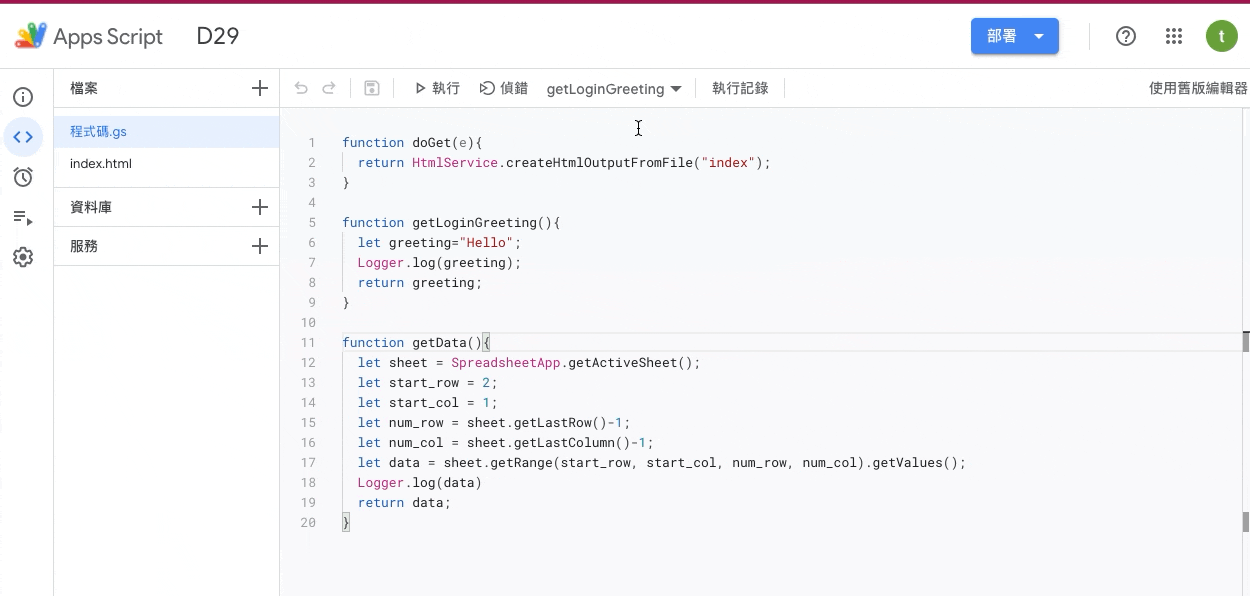Open the help question mark icon
This screenshot has width=1250, height=596.
coord(1126,36)
